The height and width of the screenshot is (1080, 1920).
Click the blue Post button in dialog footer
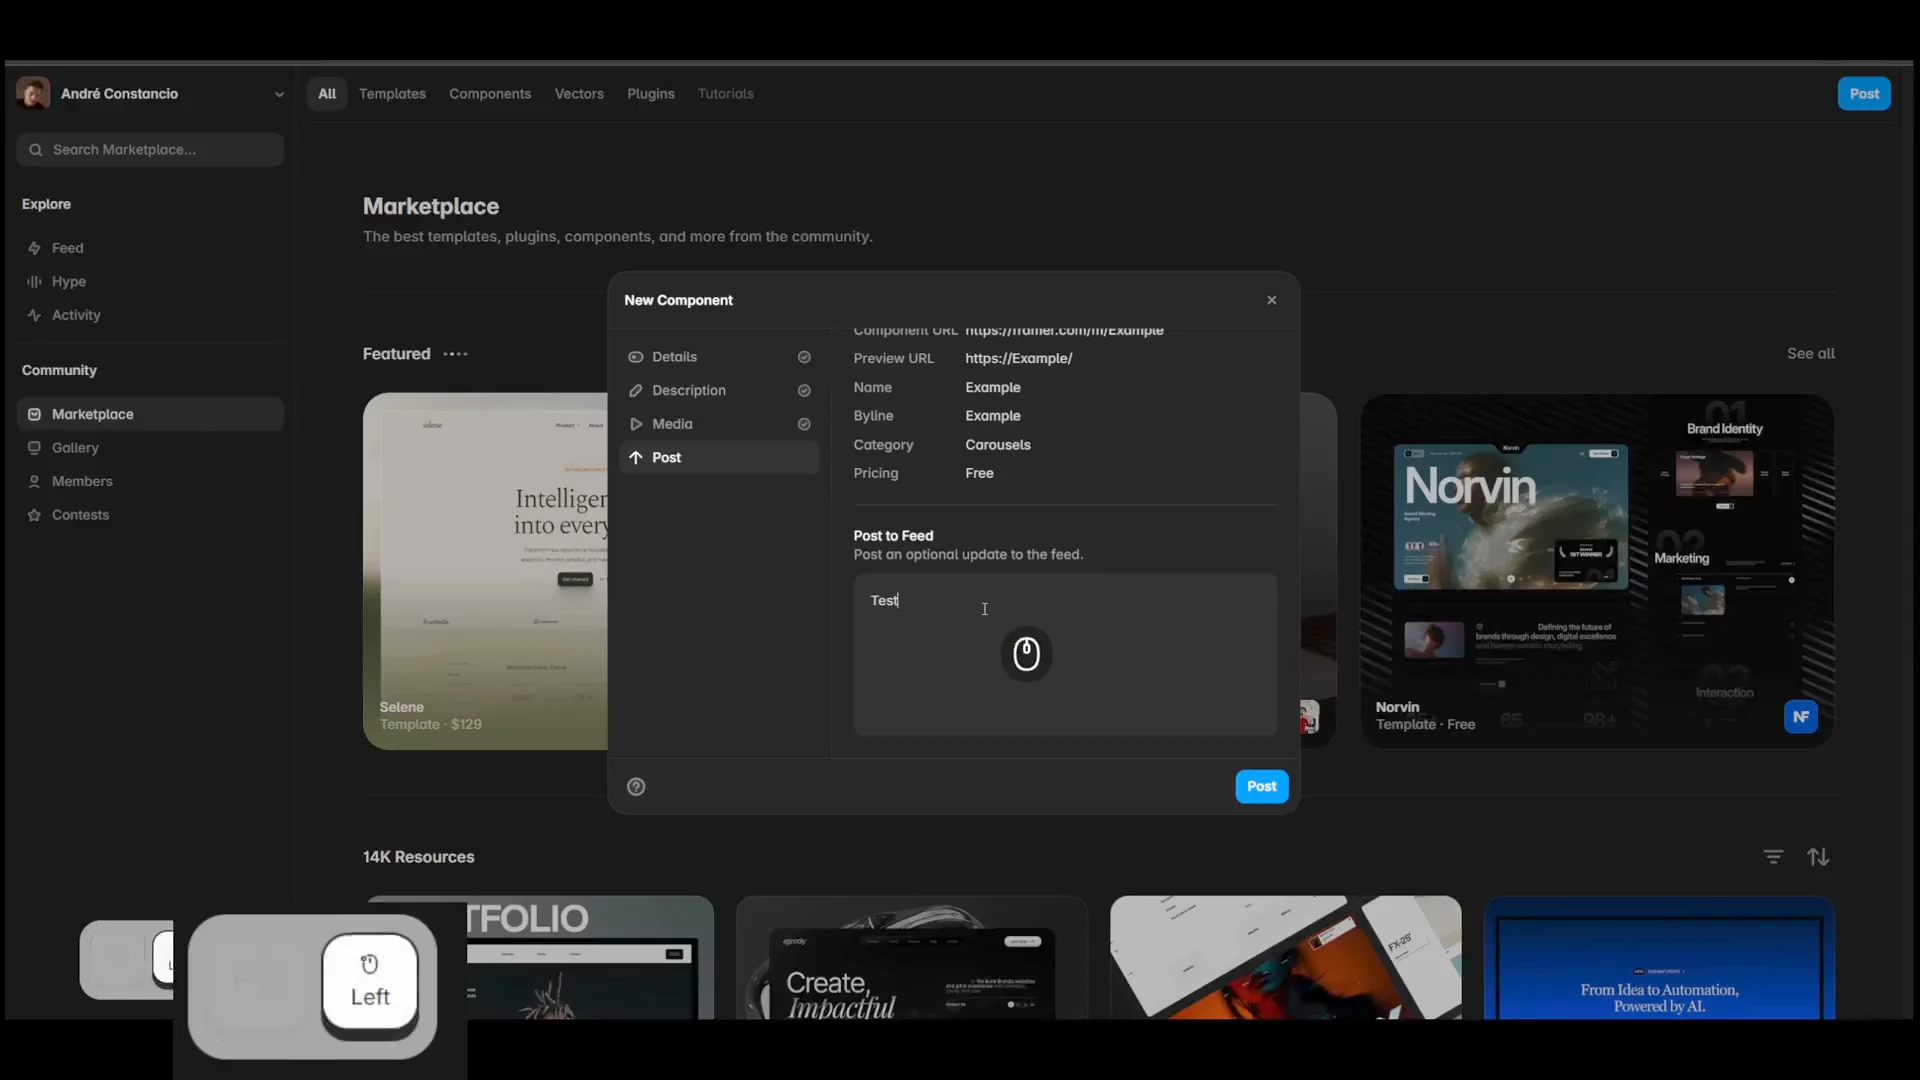coord(1261,786)
